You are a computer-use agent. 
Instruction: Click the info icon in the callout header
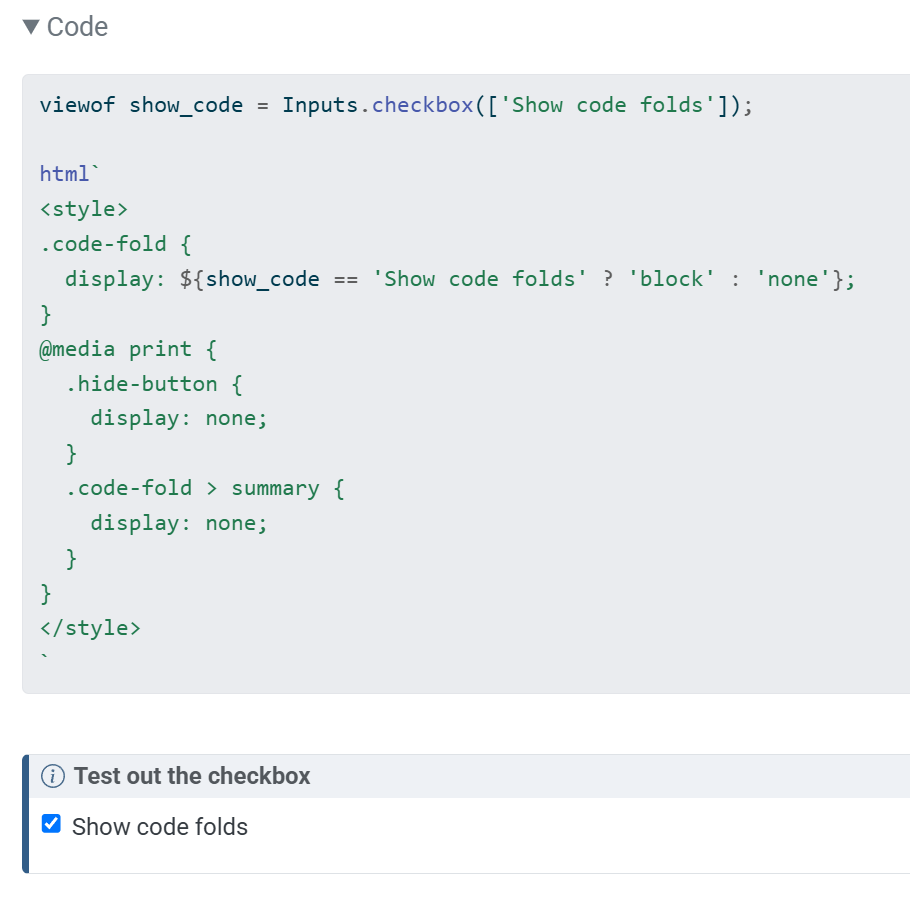point(54,776)
